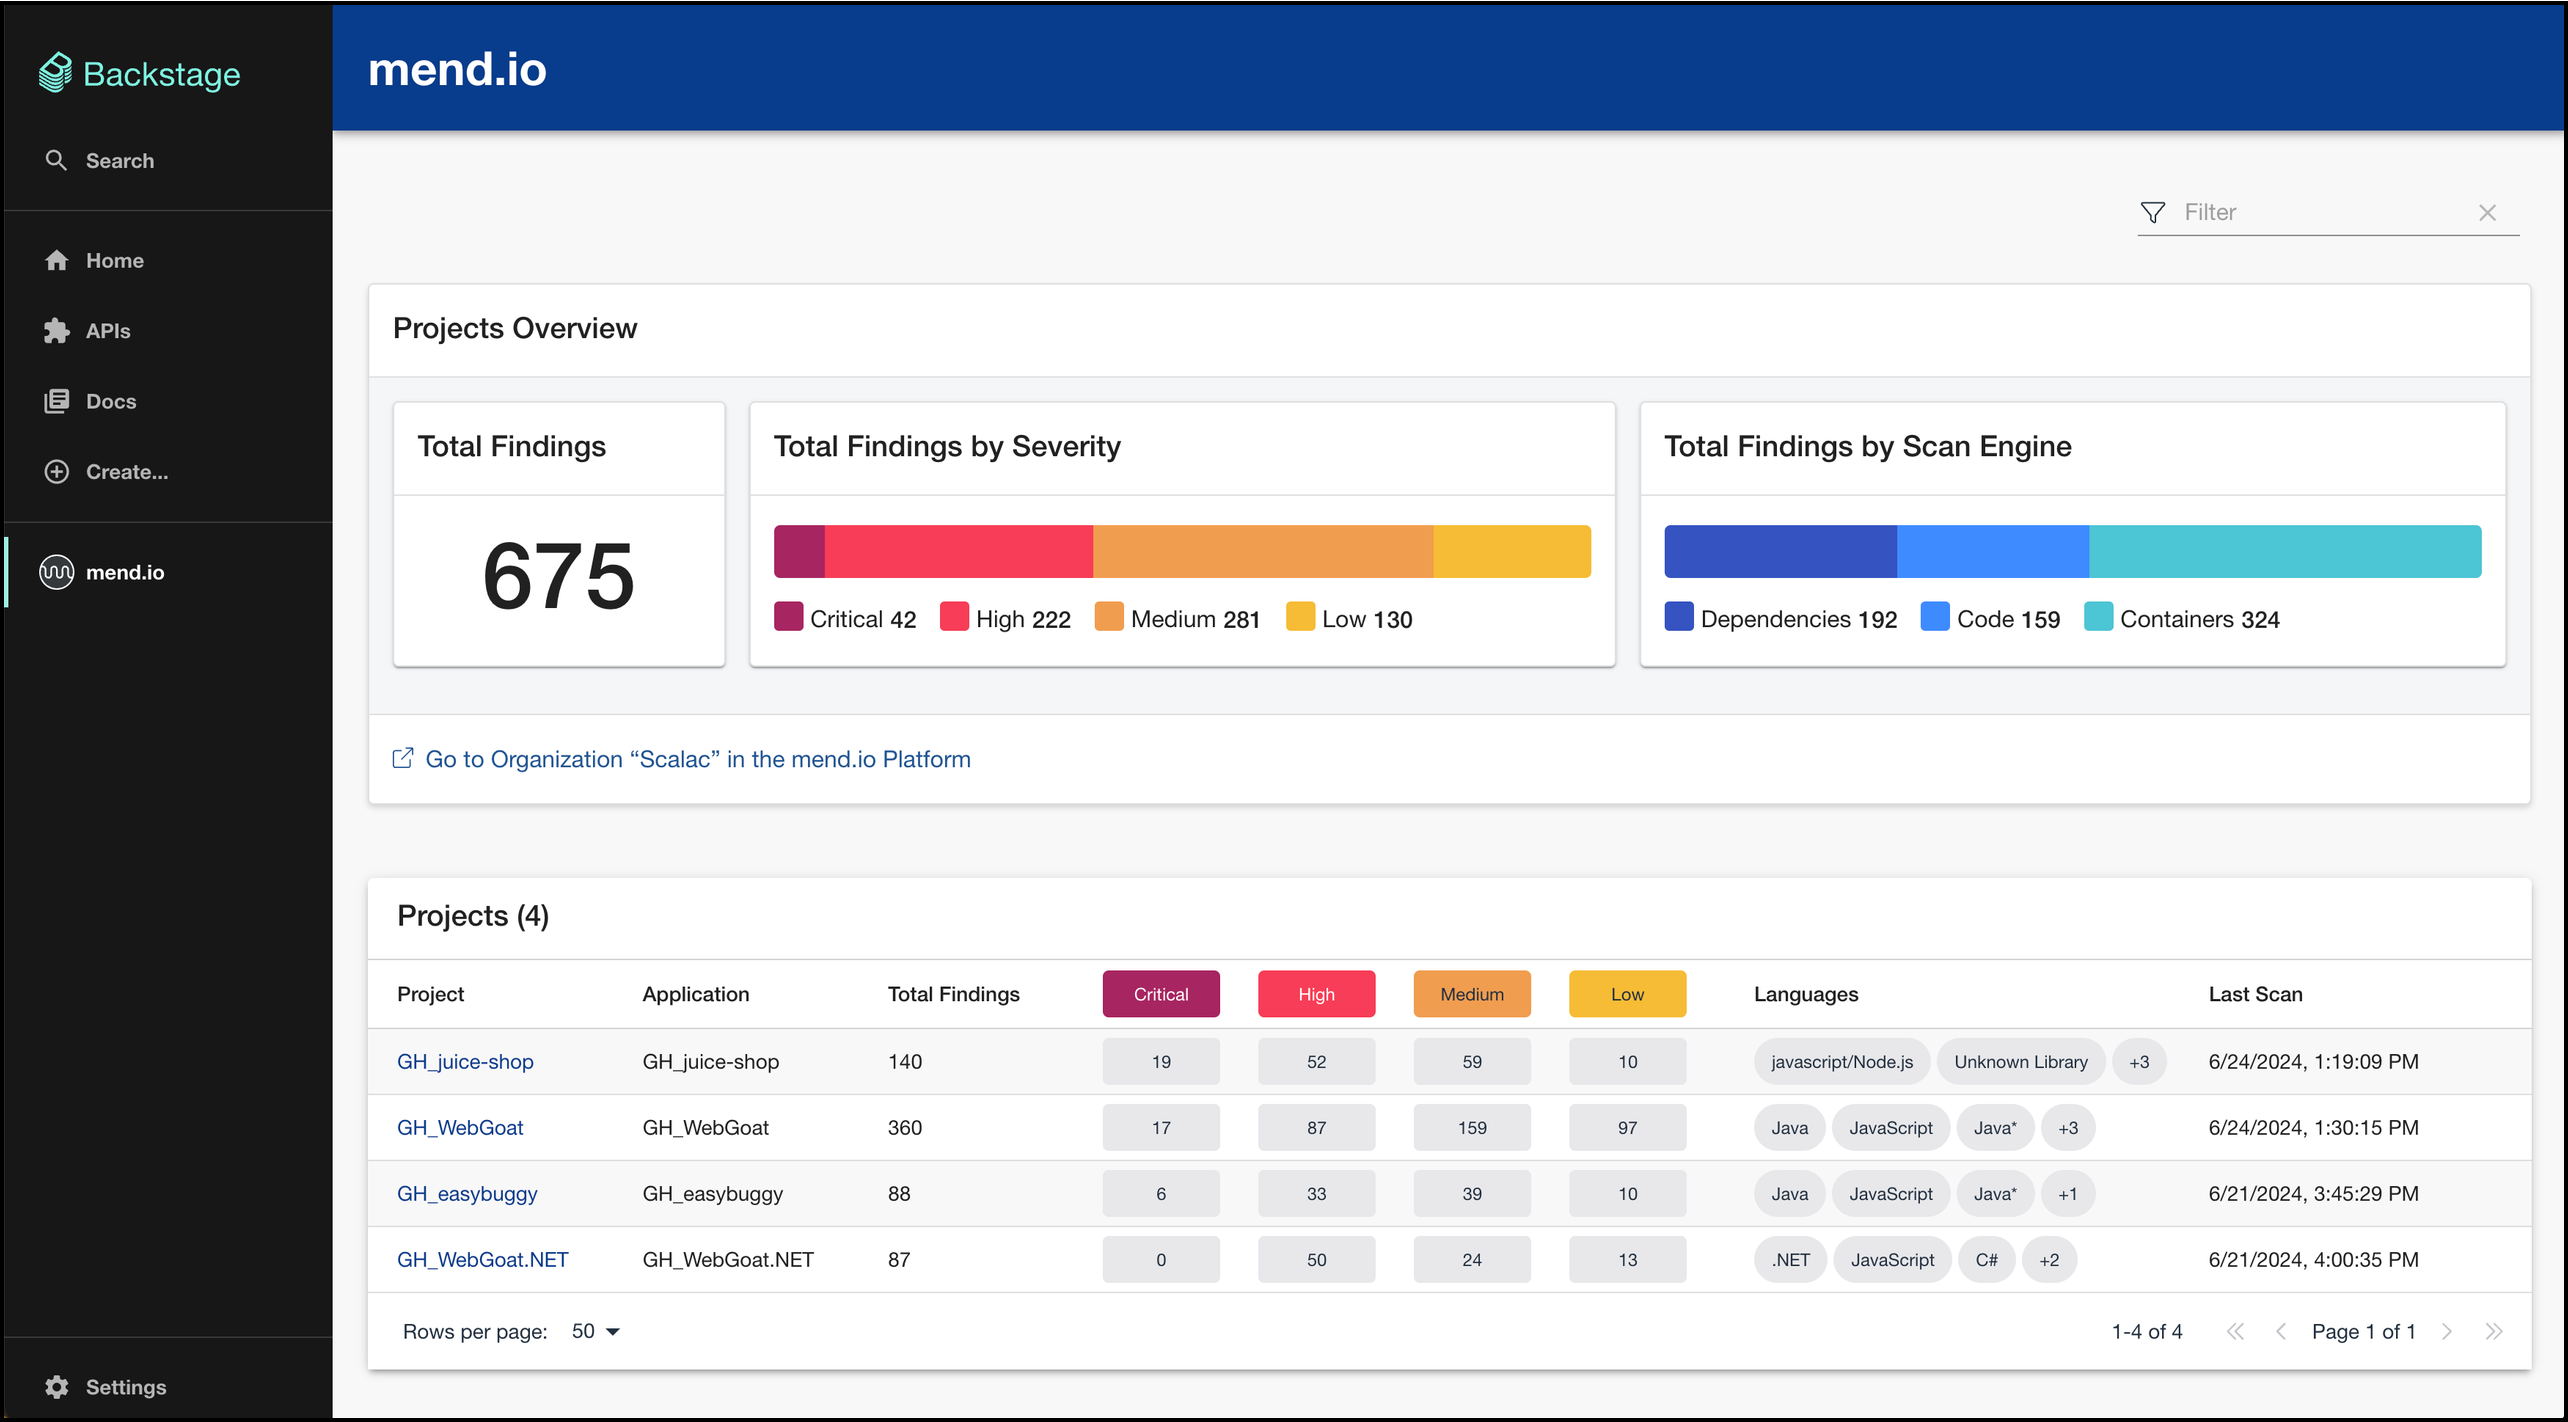Open Settings via the gear icon
Image resolution: width=2568 pixels, height=1422 pixels.
pos(57,1387)
